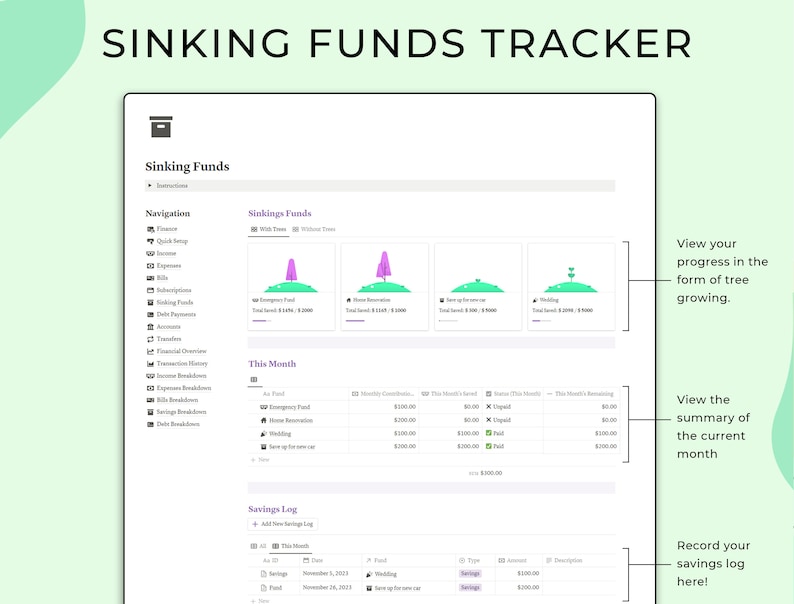Viewport: 794px width, 604px height.
Task: Click the Financial Overview chart icon
Action: [x=150, y=351]
